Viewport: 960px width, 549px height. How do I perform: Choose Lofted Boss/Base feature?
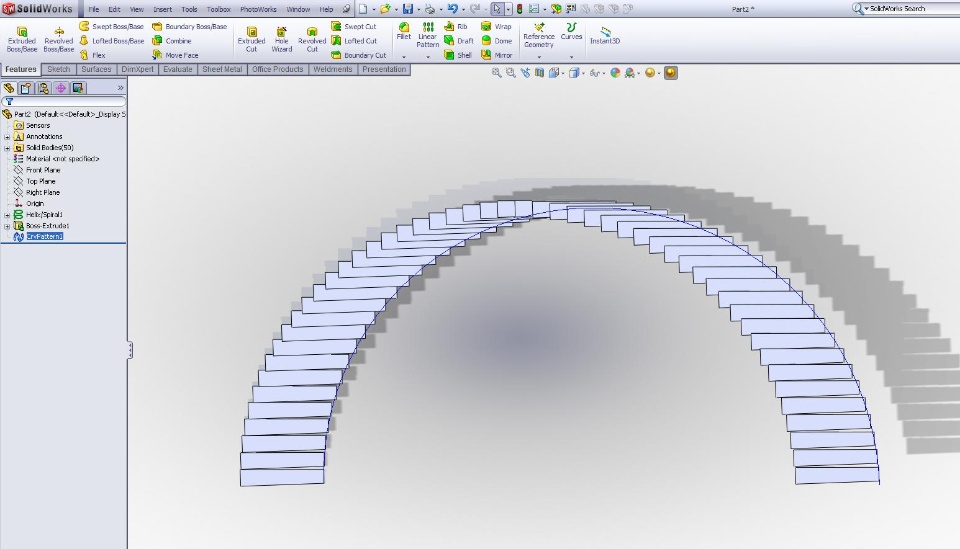tap(111, 40)
